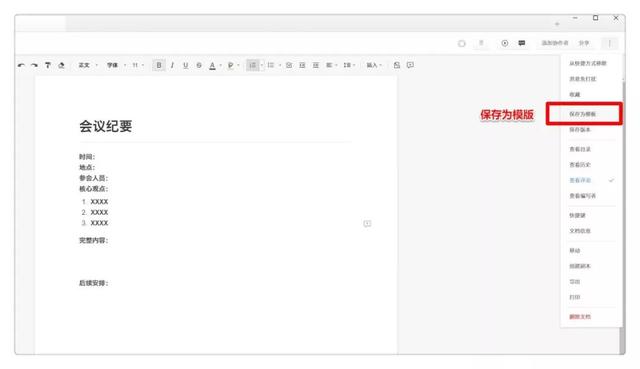This screenshot has height=369, width=640.
Task: Insert a bulleted list
Action: tap(271, 65)
